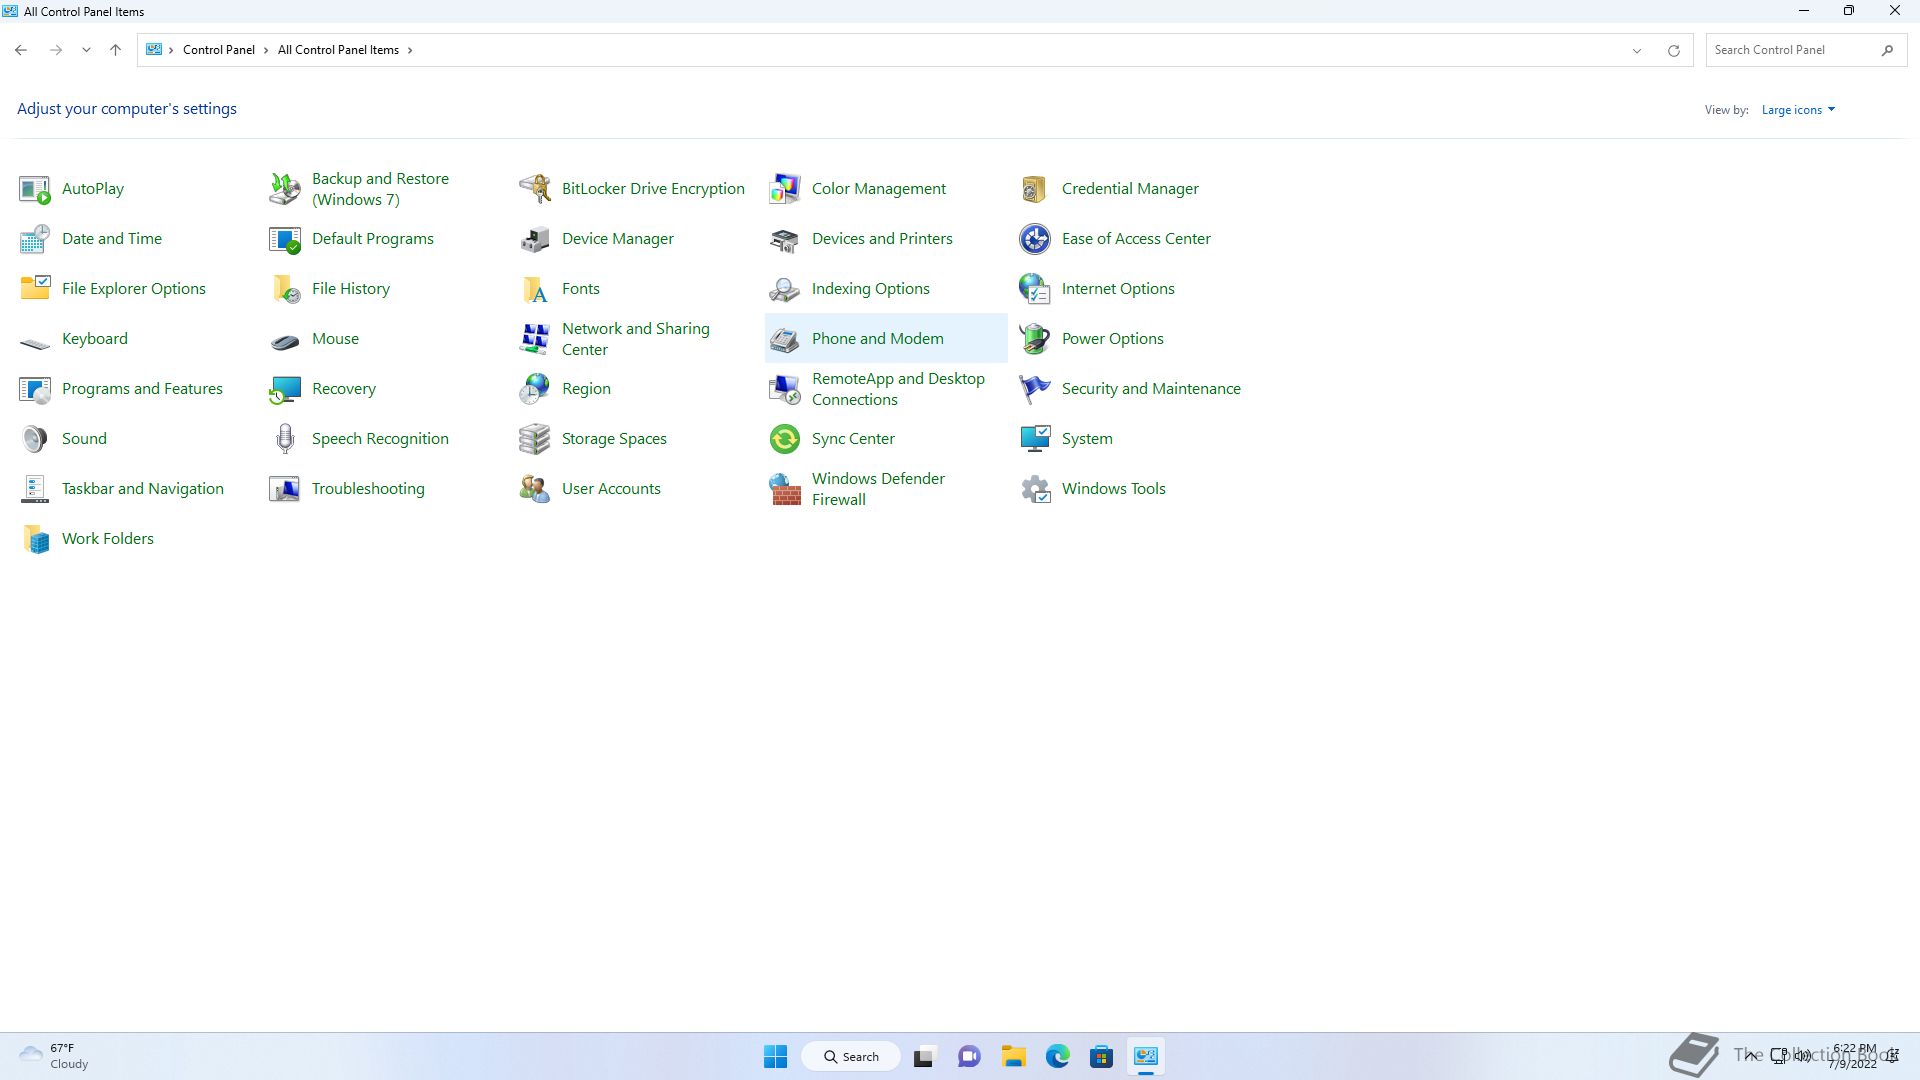Open the Windows Start menu
Viewport: 1920px width, 1080px height.
point(775,1057)
